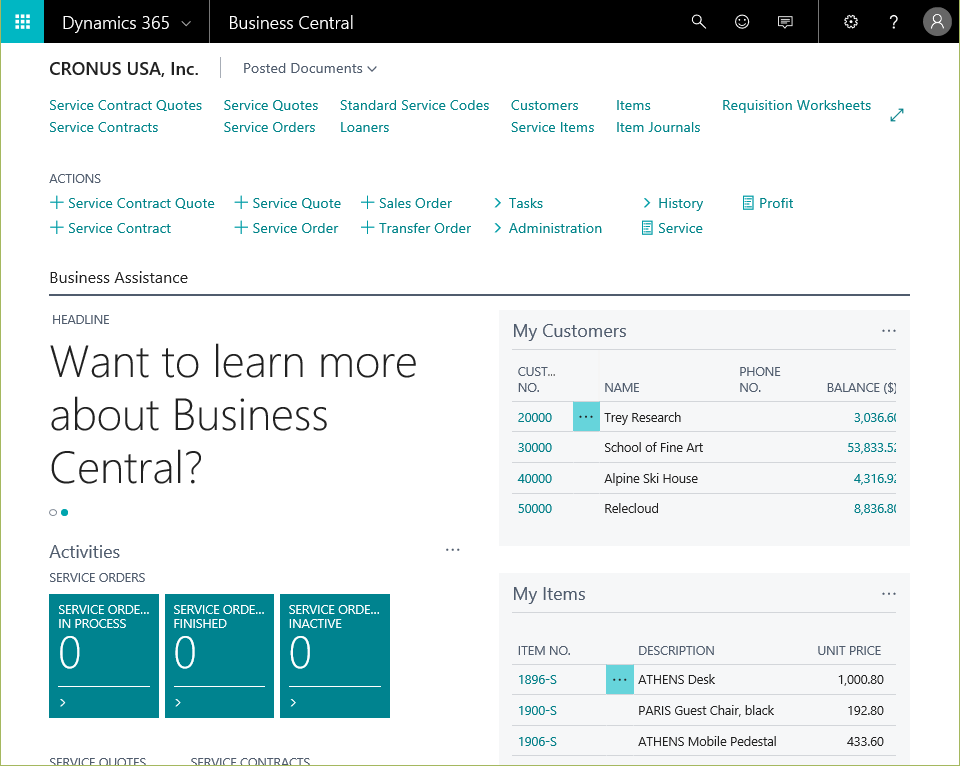Expand the History action group
The width and height of the screenshot is (960, 766).
pyautogui.click(x=672, y=203)
